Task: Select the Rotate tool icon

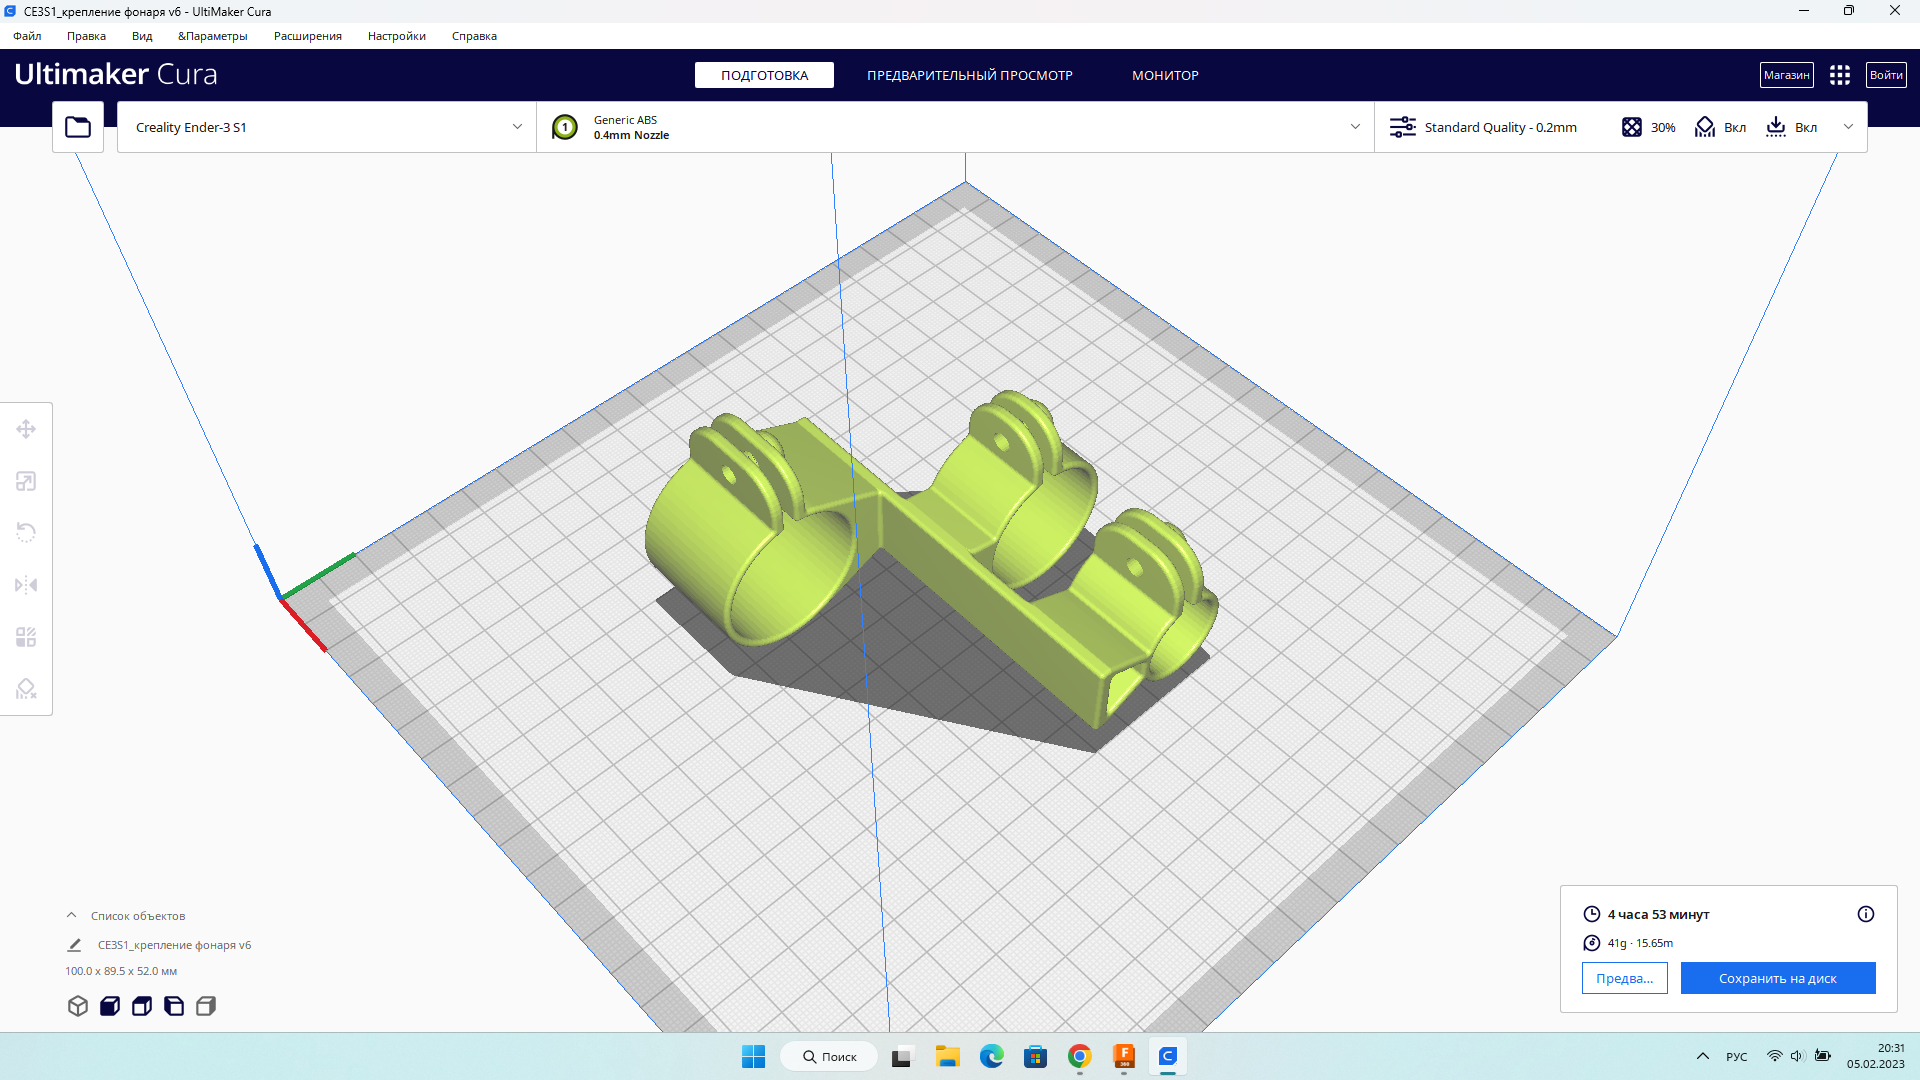Action: tap(26, 533)
